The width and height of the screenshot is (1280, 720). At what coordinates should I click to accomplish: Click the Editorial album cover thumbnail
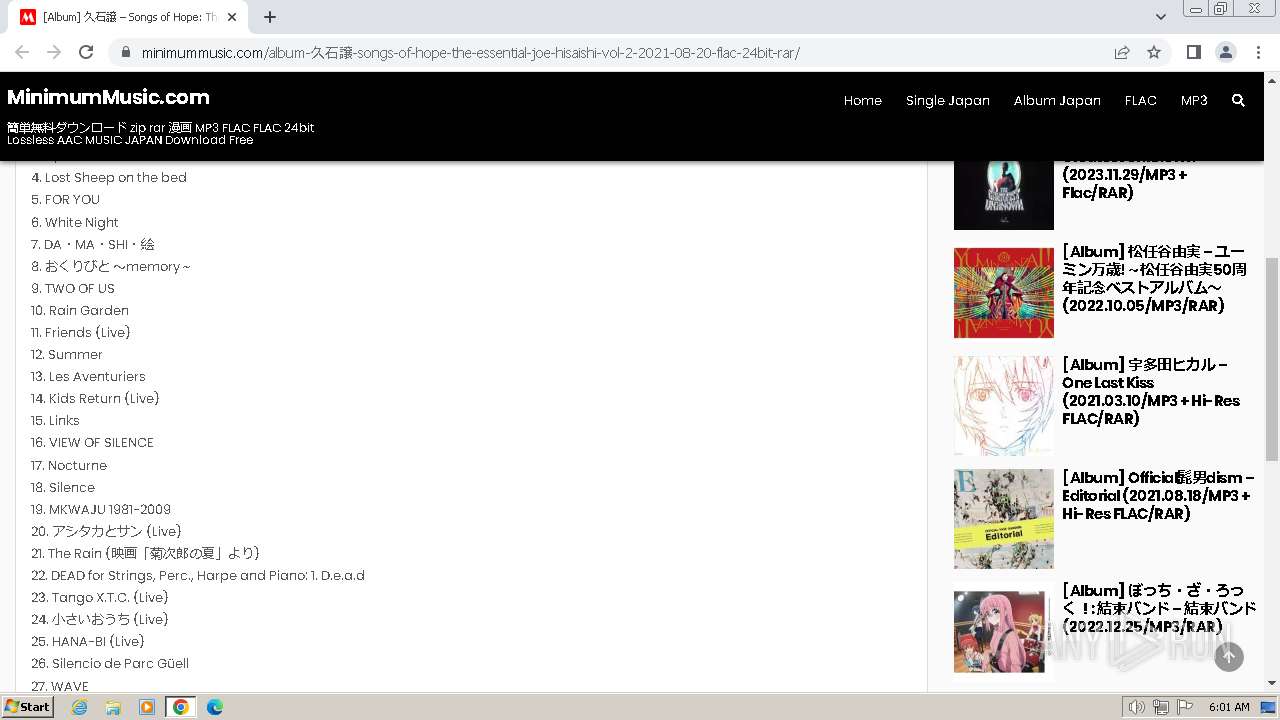[1004, 519]
